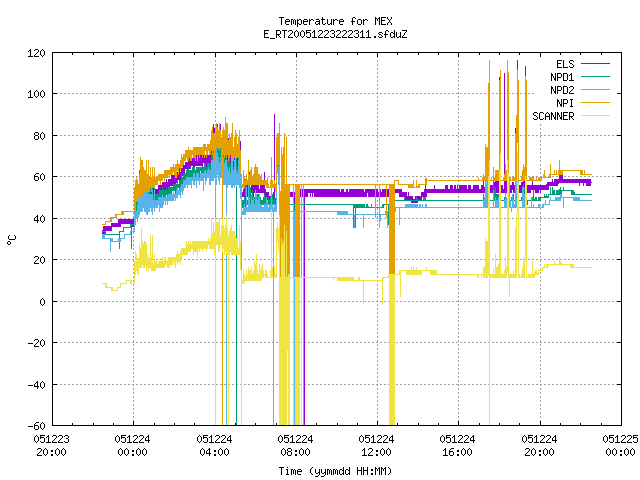Screen dimensions: 640x480
Task: Click the blue NPD2 legend line sample
Action: tap(595, 89)
